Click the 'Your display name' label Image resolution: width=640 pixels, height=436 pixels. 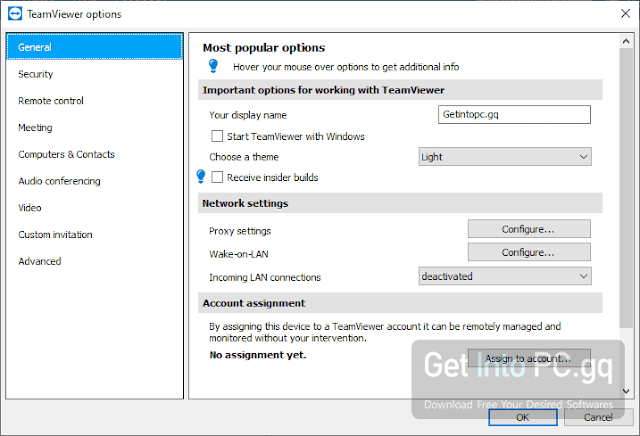click(248, 115)
